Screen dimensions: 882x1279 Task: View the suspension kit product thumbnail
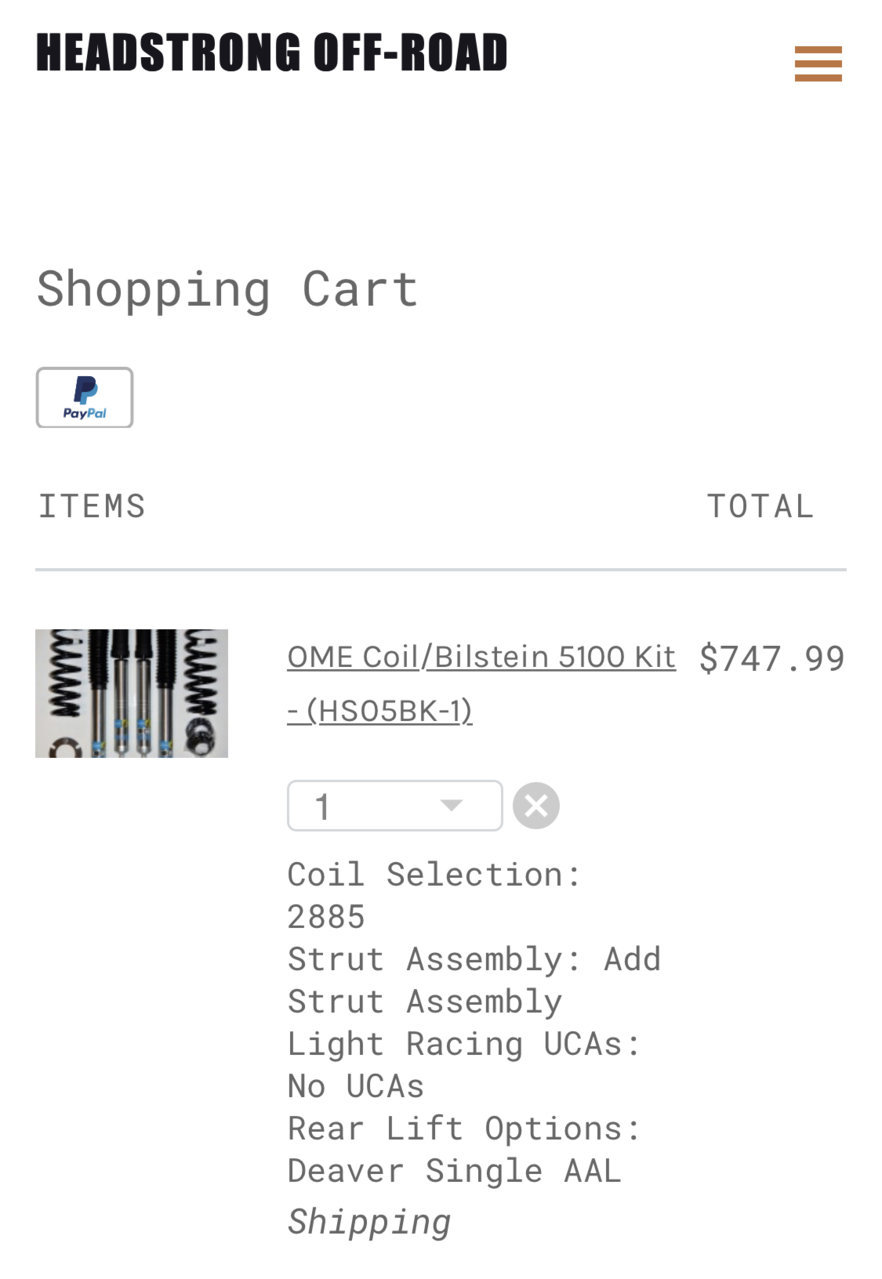(132, 693)
